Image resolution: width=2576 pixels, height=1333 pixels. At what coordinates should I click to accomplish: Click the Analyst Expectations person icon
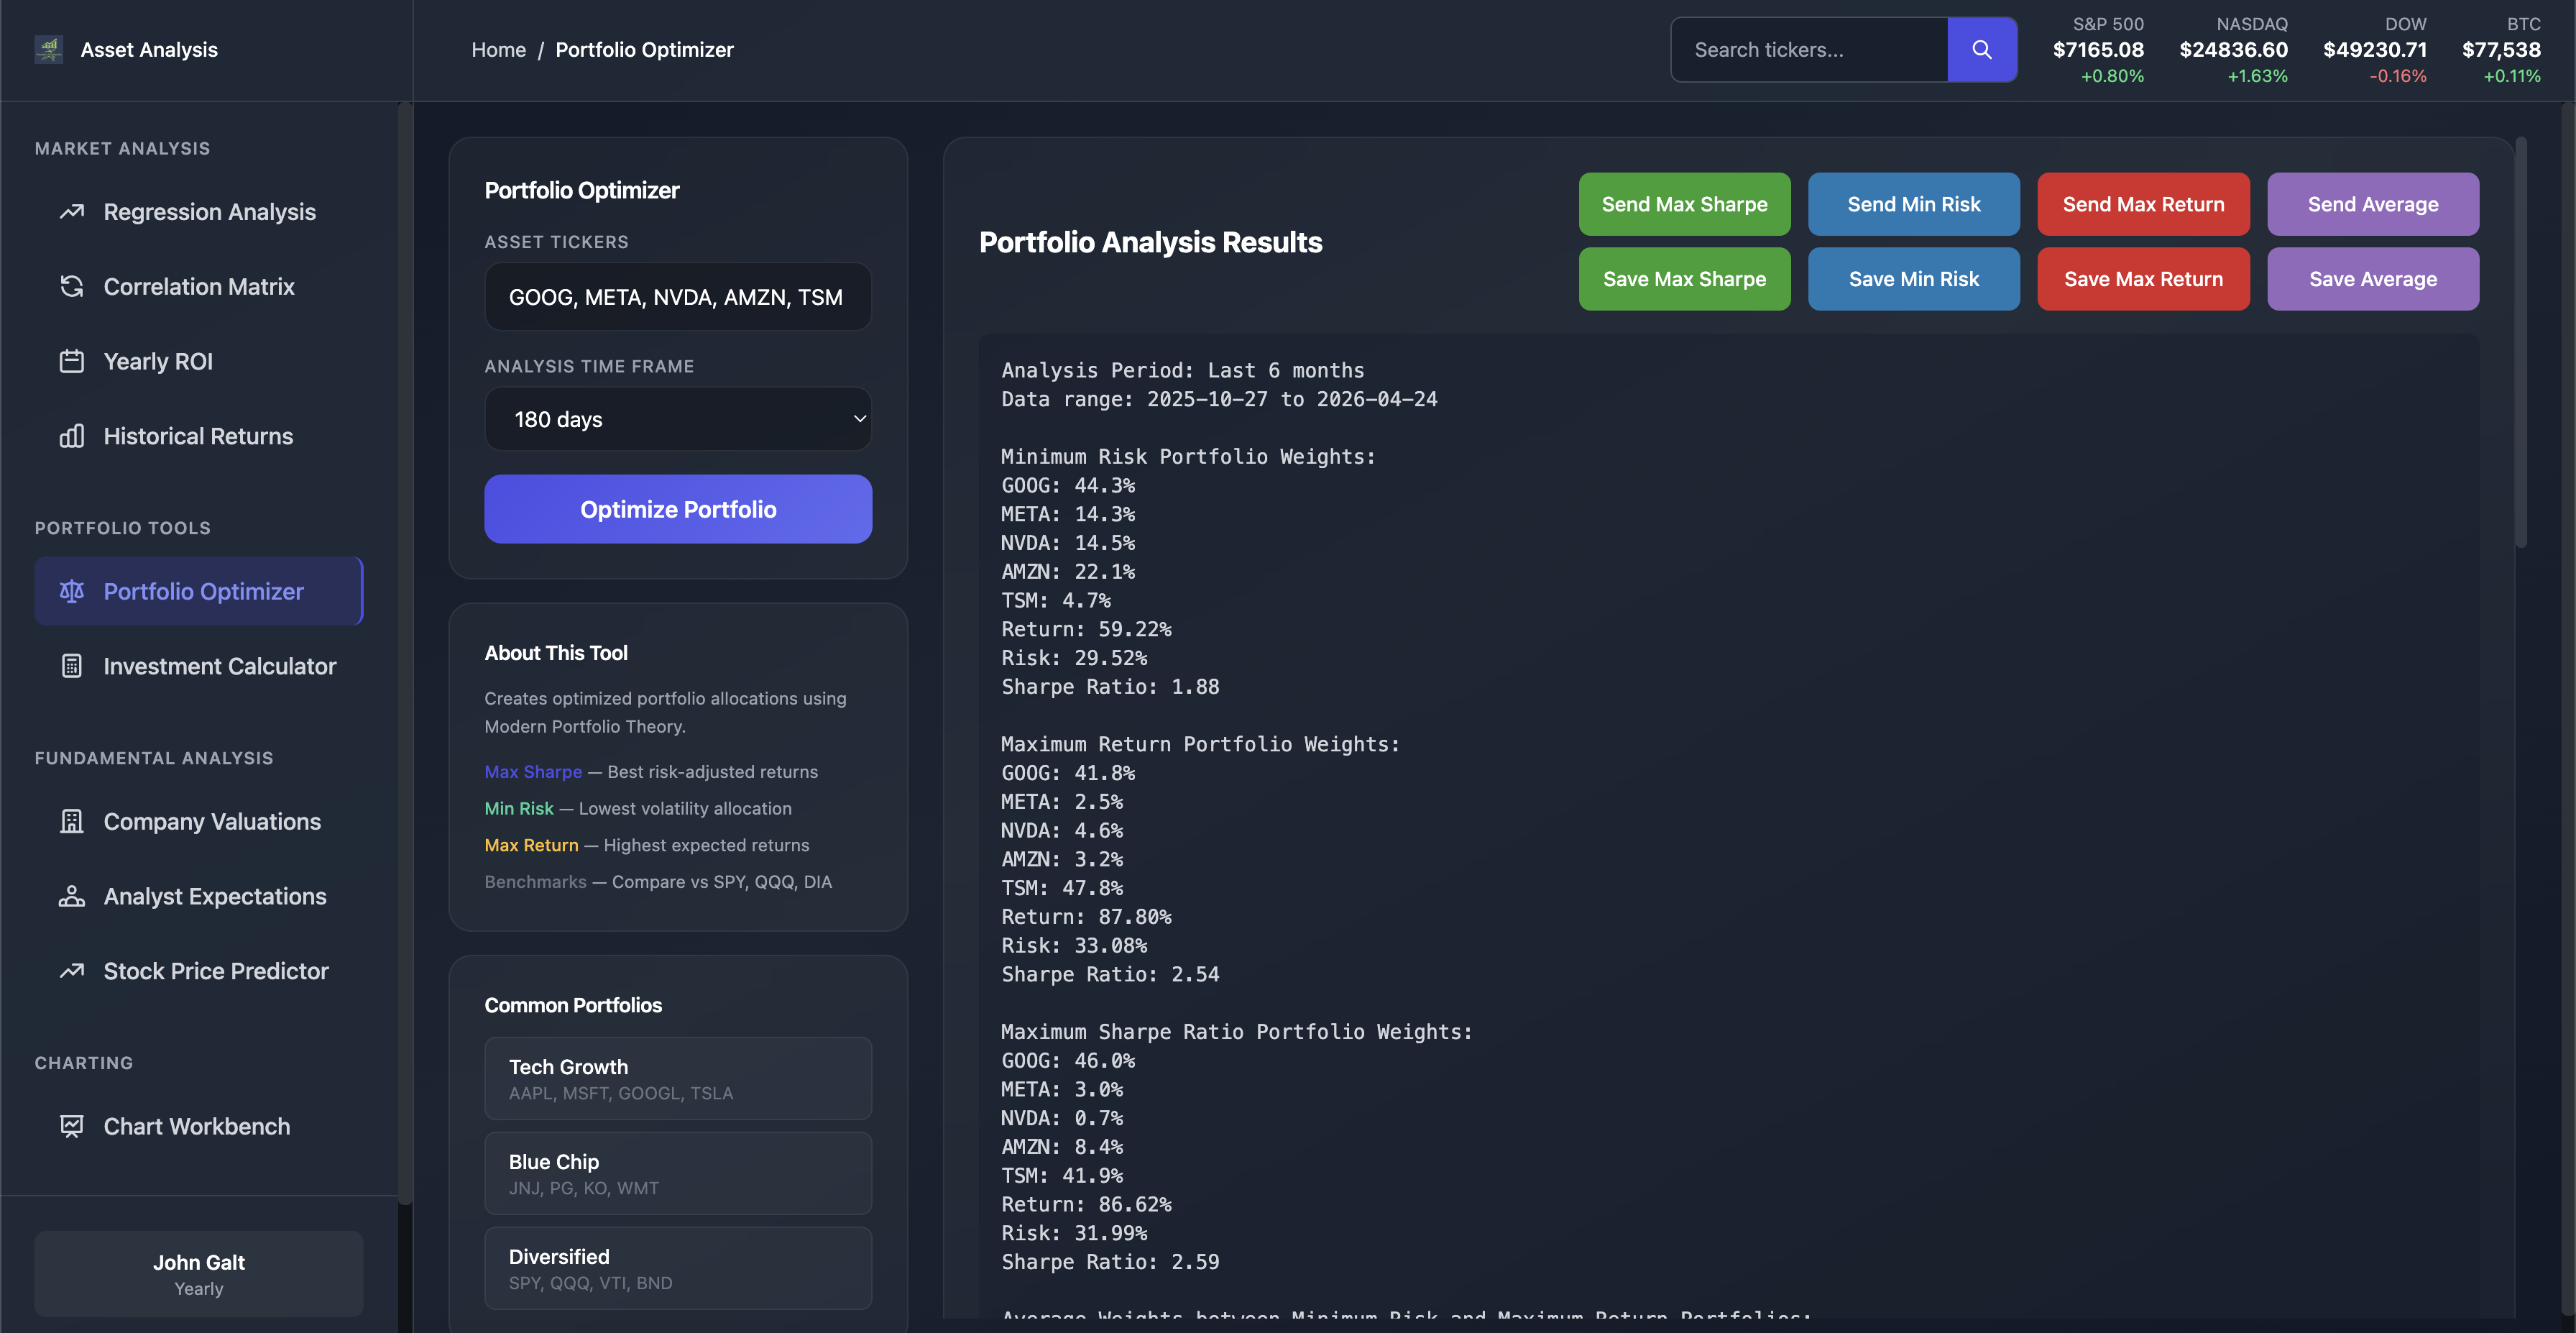click(x=71, y=896)
